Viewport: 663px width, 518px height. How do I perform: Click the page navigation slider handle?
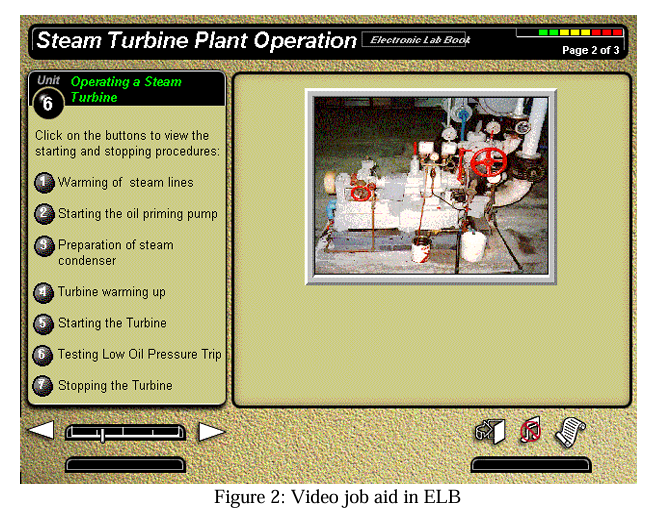[102, 433]
